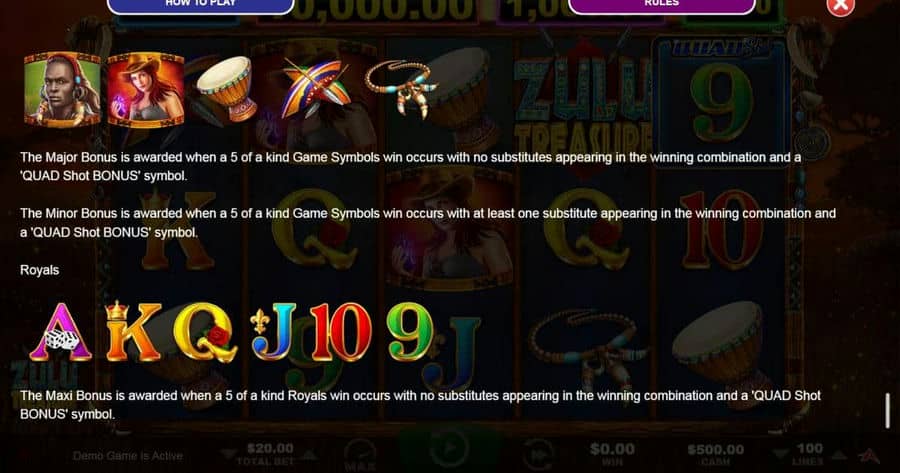The height and width of the screenshot is (473, 900).
Task: Click the red 10 royal symbol
Action: point(340,332)
